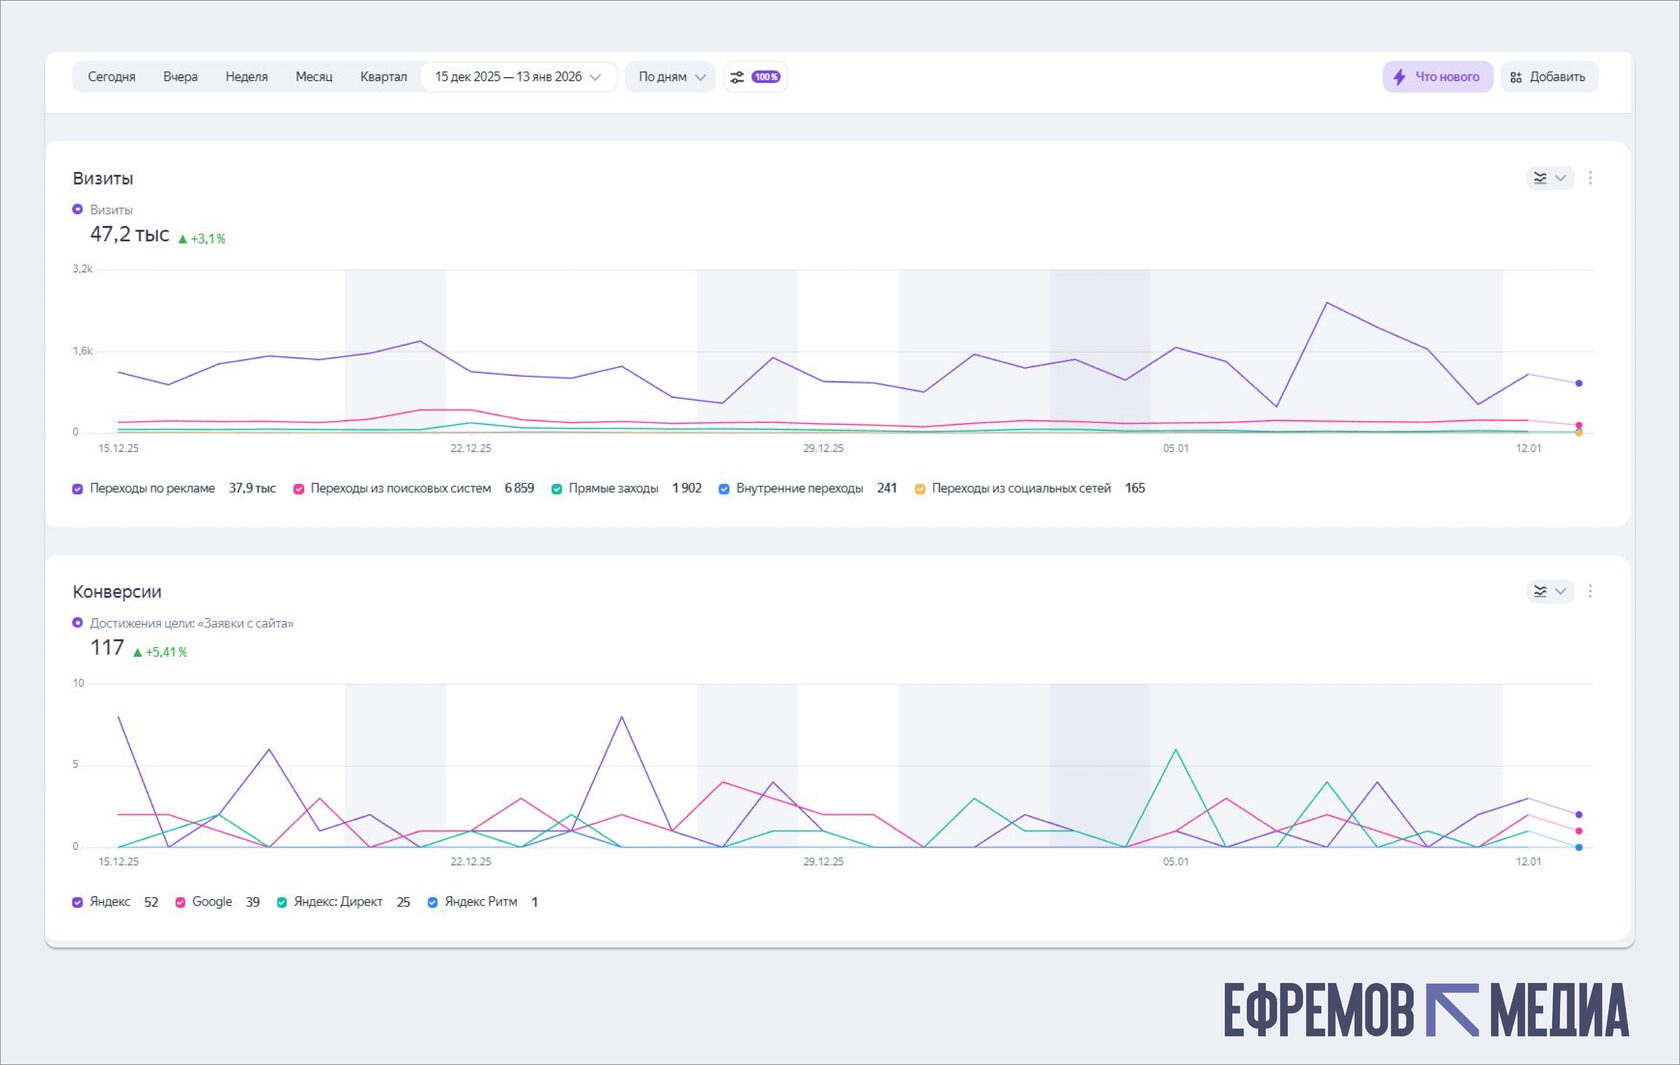Open the Визиты chart three-dot menu
Image resolution: width=1680 pixels, height=1065 pixels.
click(x=1590, y=178)
